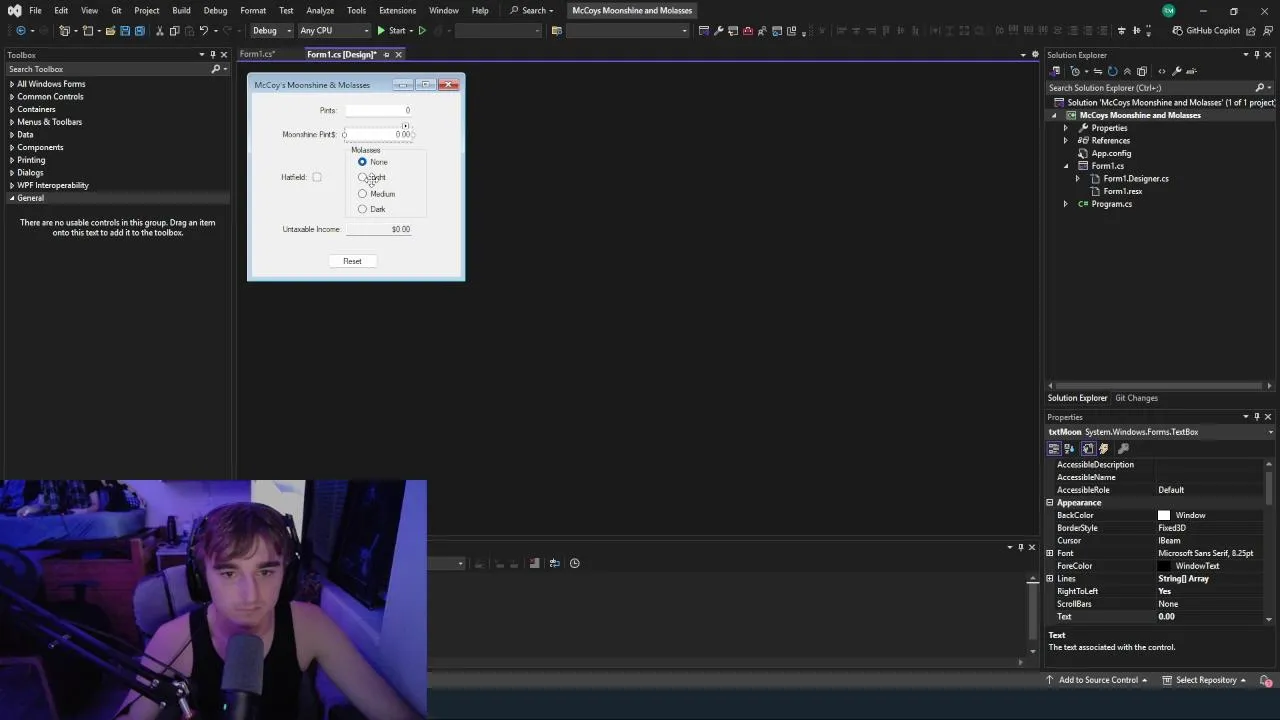
Task: Click the BackColor white swatch
Action: tap(1164, 516)
